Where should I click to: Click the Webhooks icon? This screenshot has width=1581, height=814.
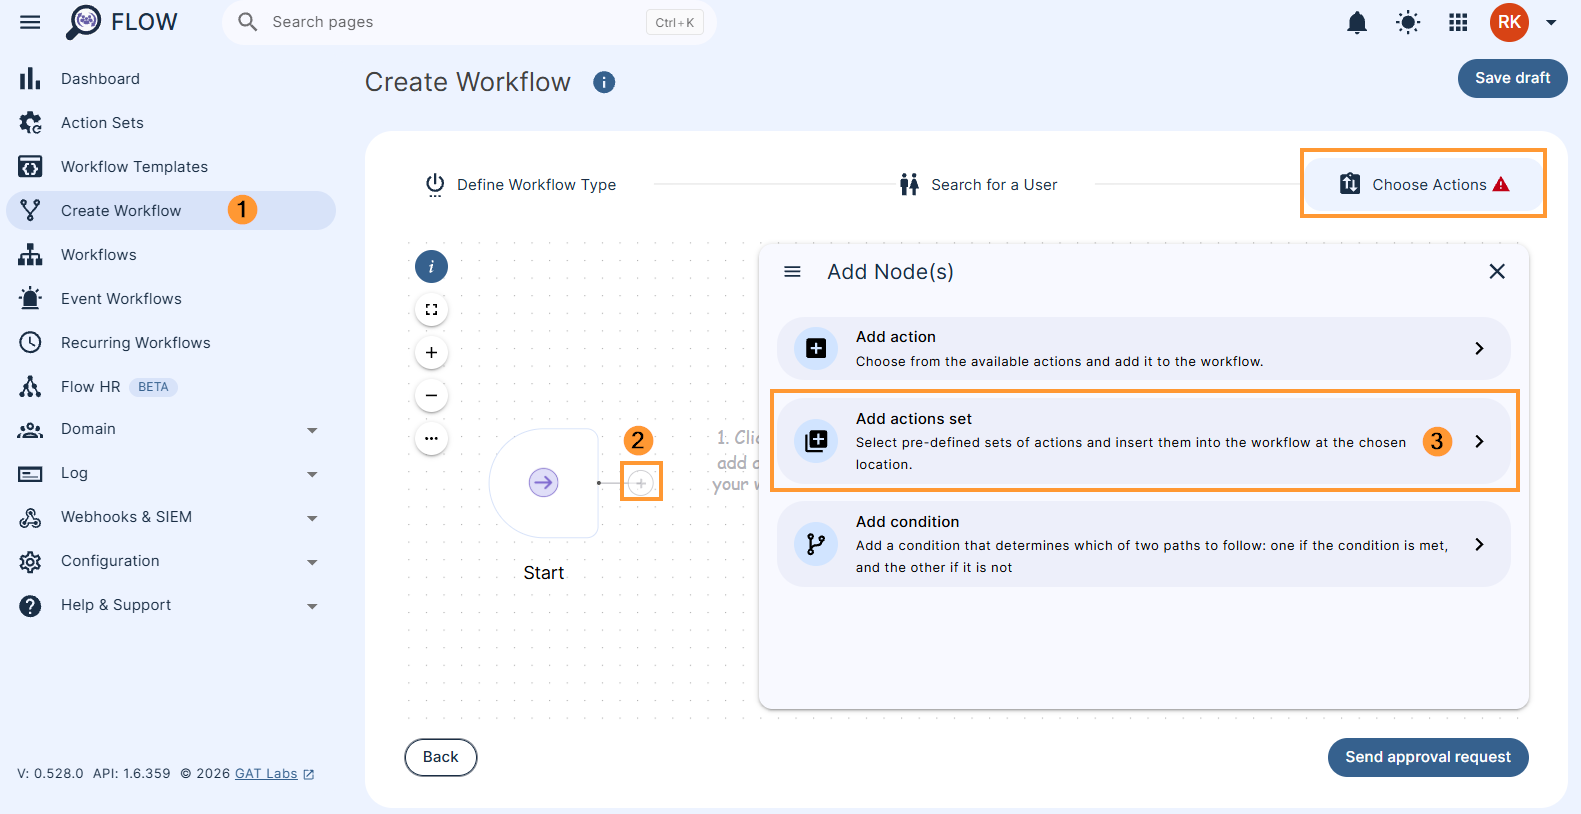coord(30,518)
